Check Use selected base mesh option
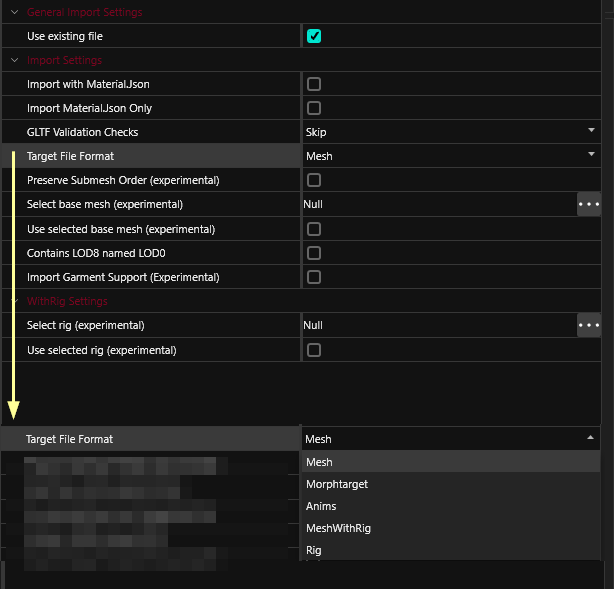This screenshot has height=589, width=614. (x=314, y=229)
